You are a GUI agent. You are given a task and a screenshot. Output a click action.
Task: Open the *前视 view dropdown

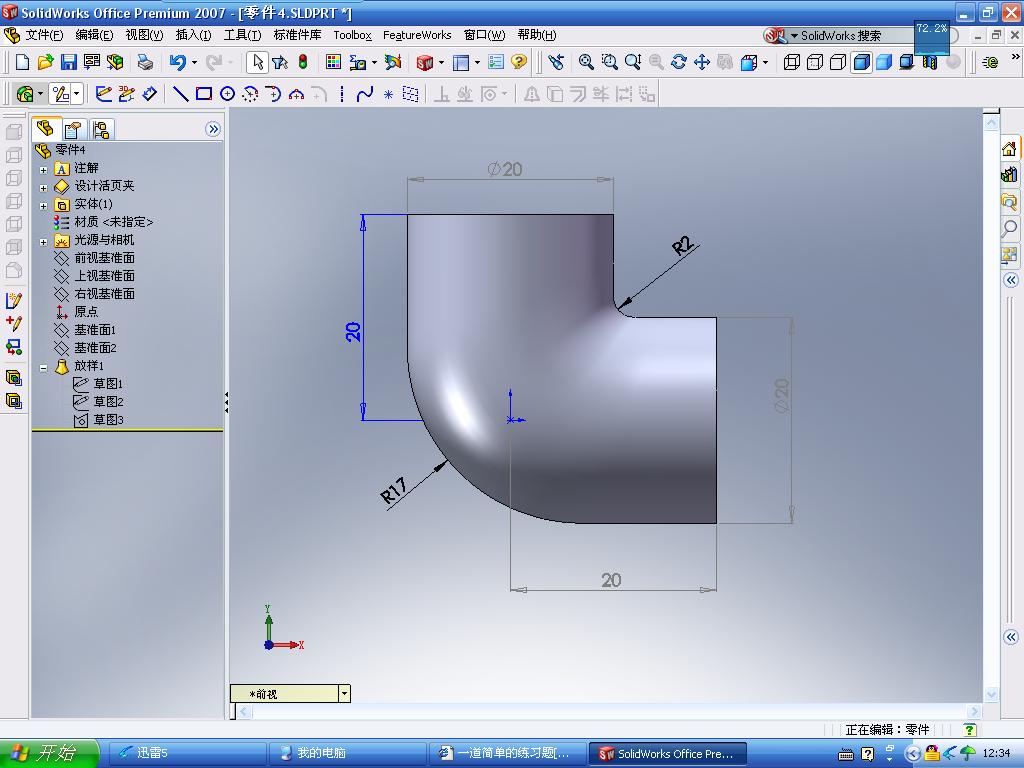pos(344,694)
